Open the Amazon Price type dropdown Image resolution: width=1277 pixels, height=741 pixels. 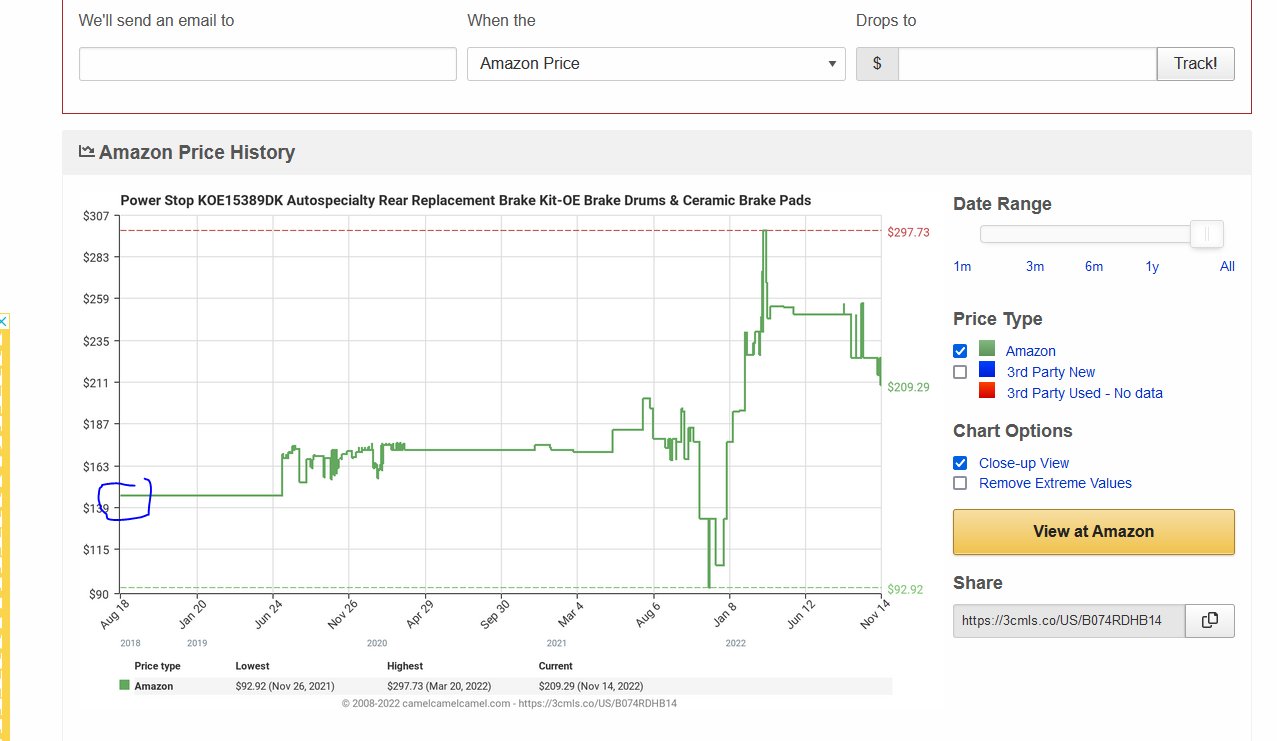point(656,64)
